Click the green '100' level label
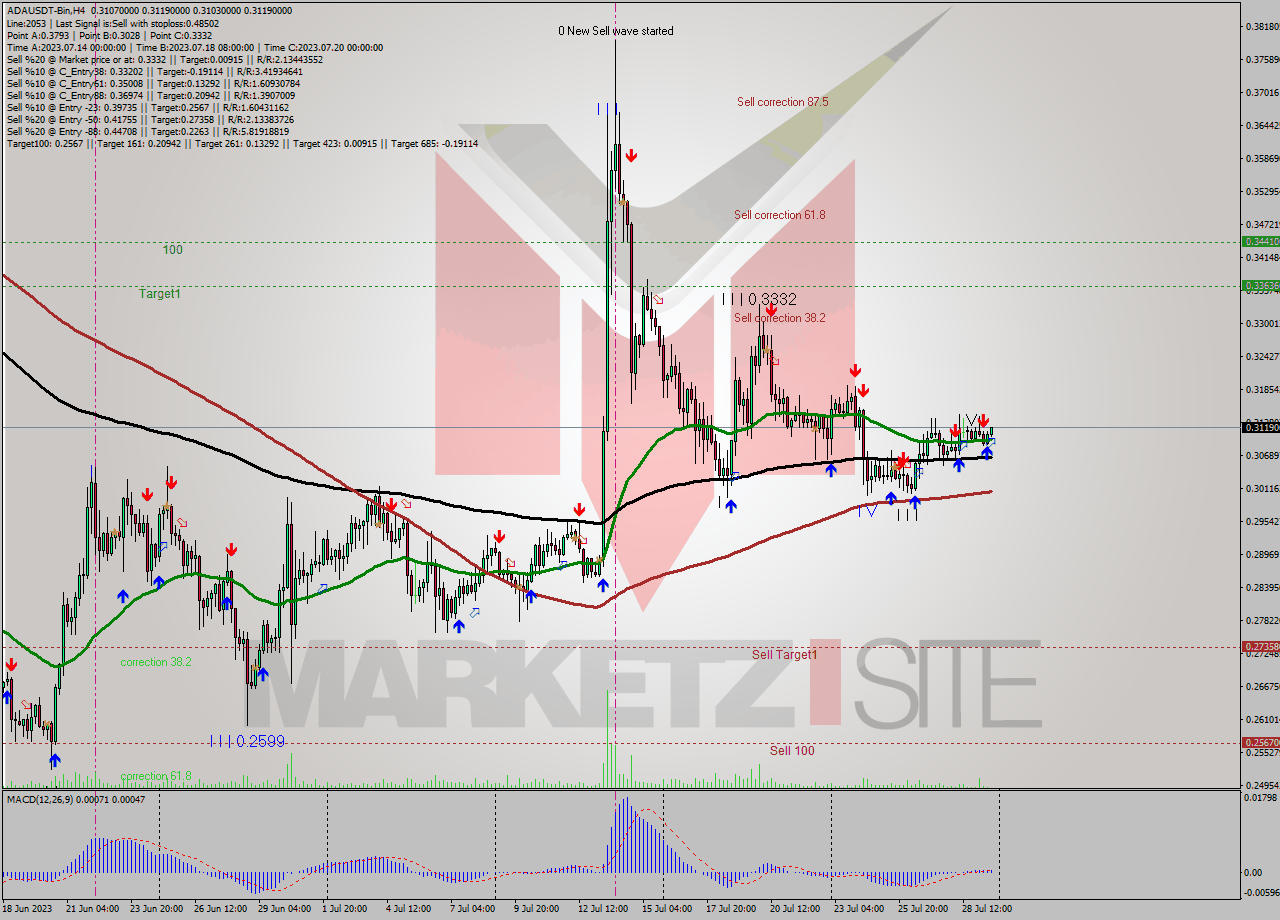The height and width of the screenshot is (920, 1280). pos(173,250)
